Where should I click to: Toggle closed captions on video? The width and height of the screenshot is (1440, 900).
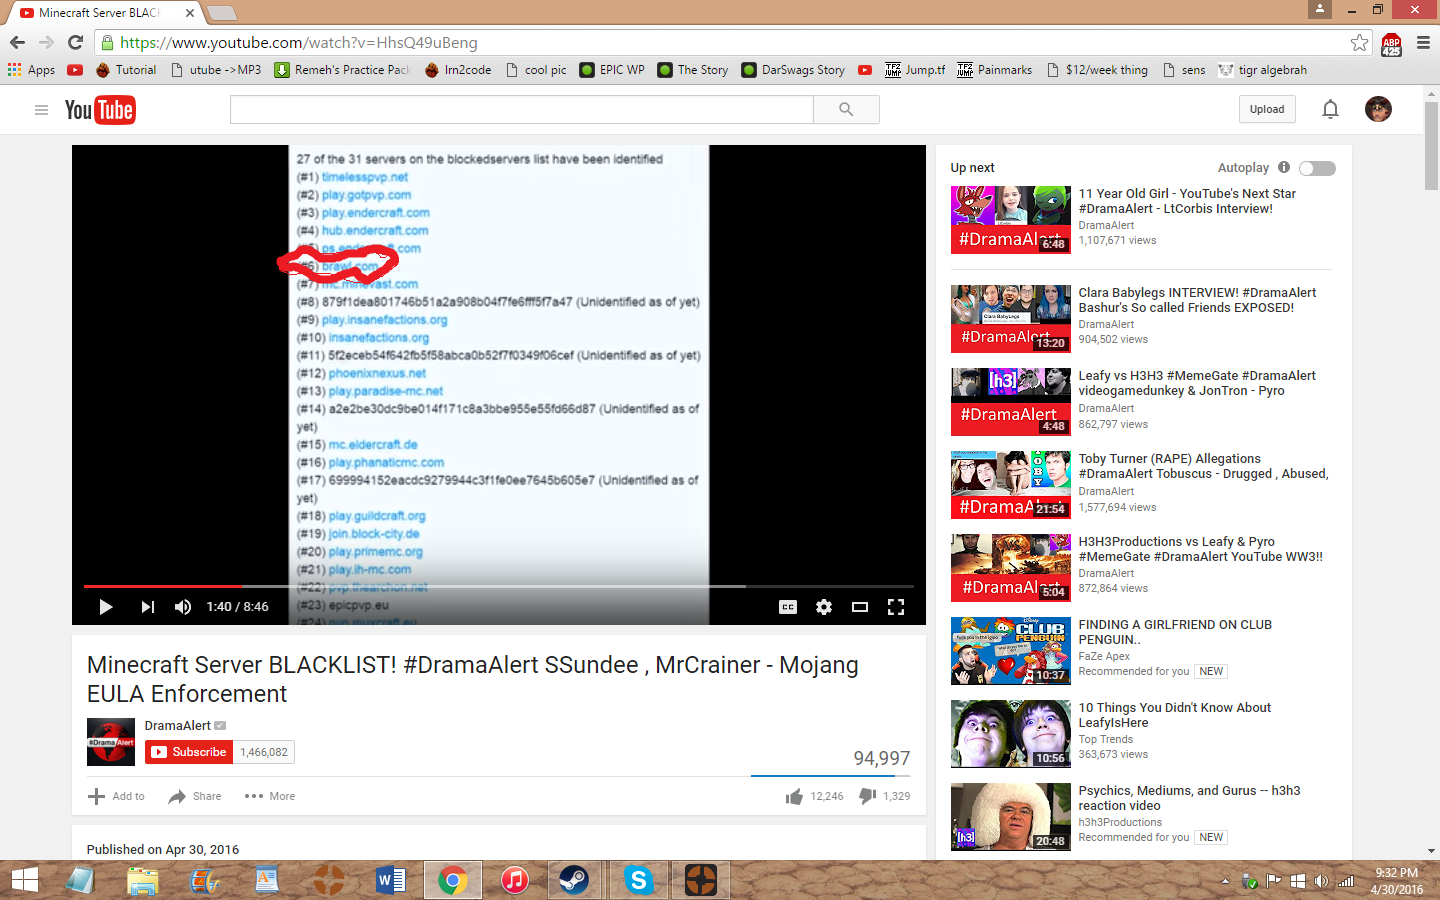(788, 607)
